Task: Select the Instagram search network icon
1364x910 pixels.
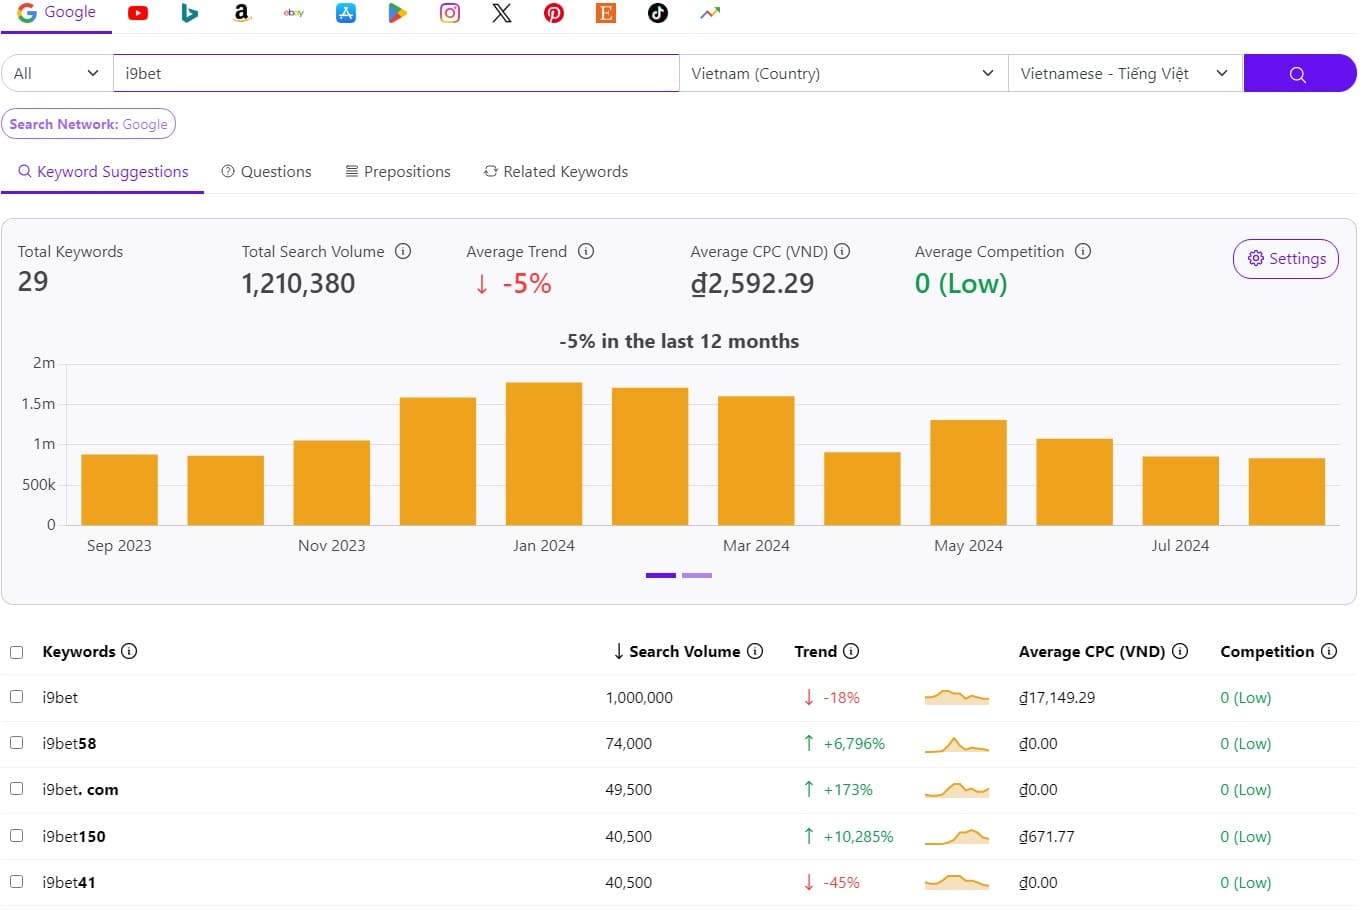Action: click(450, 13)
